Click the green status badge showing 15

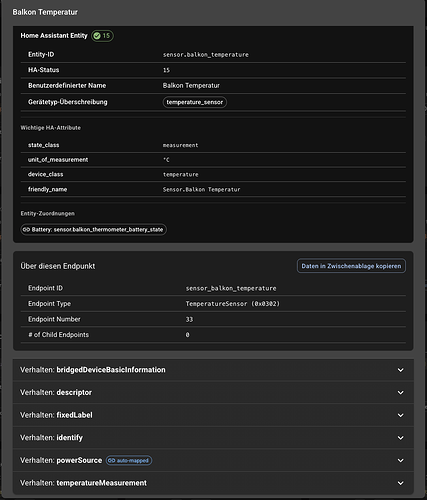102,36
